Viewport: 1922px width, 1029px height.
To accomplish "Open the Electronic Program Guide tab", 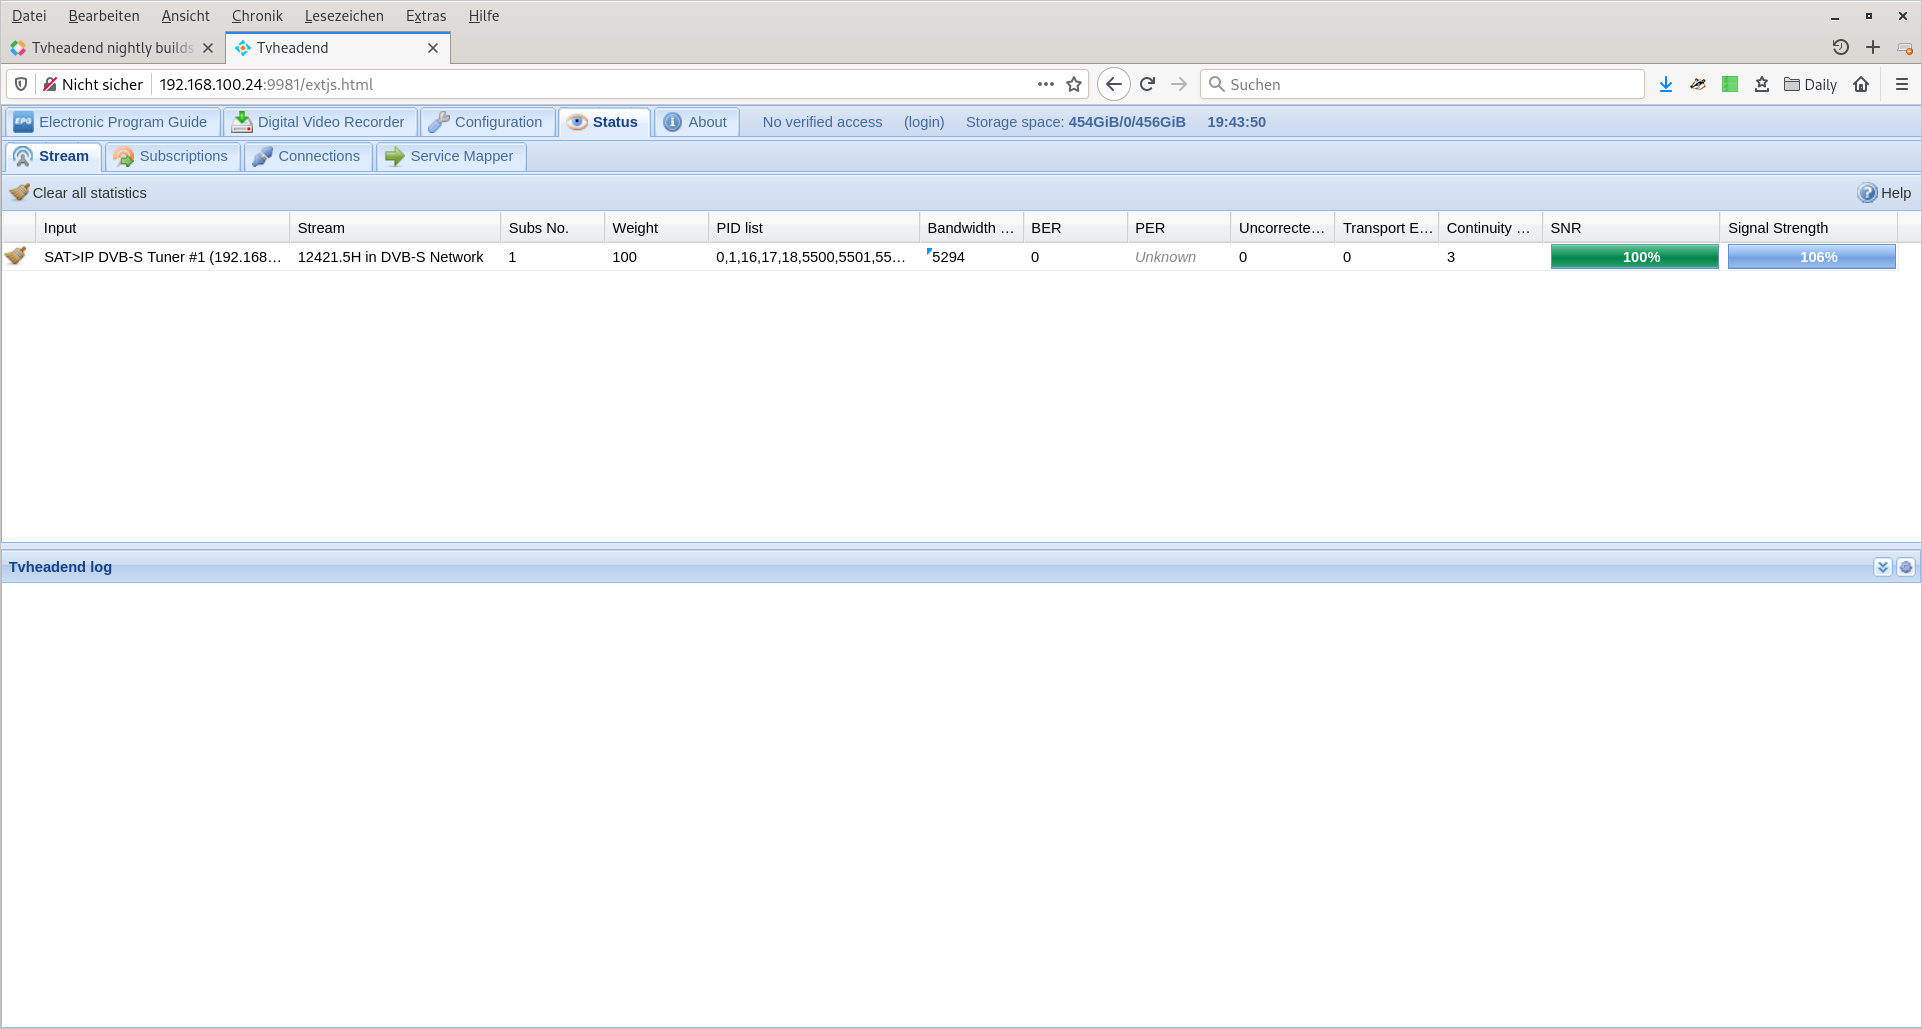I will pos(111,122).
